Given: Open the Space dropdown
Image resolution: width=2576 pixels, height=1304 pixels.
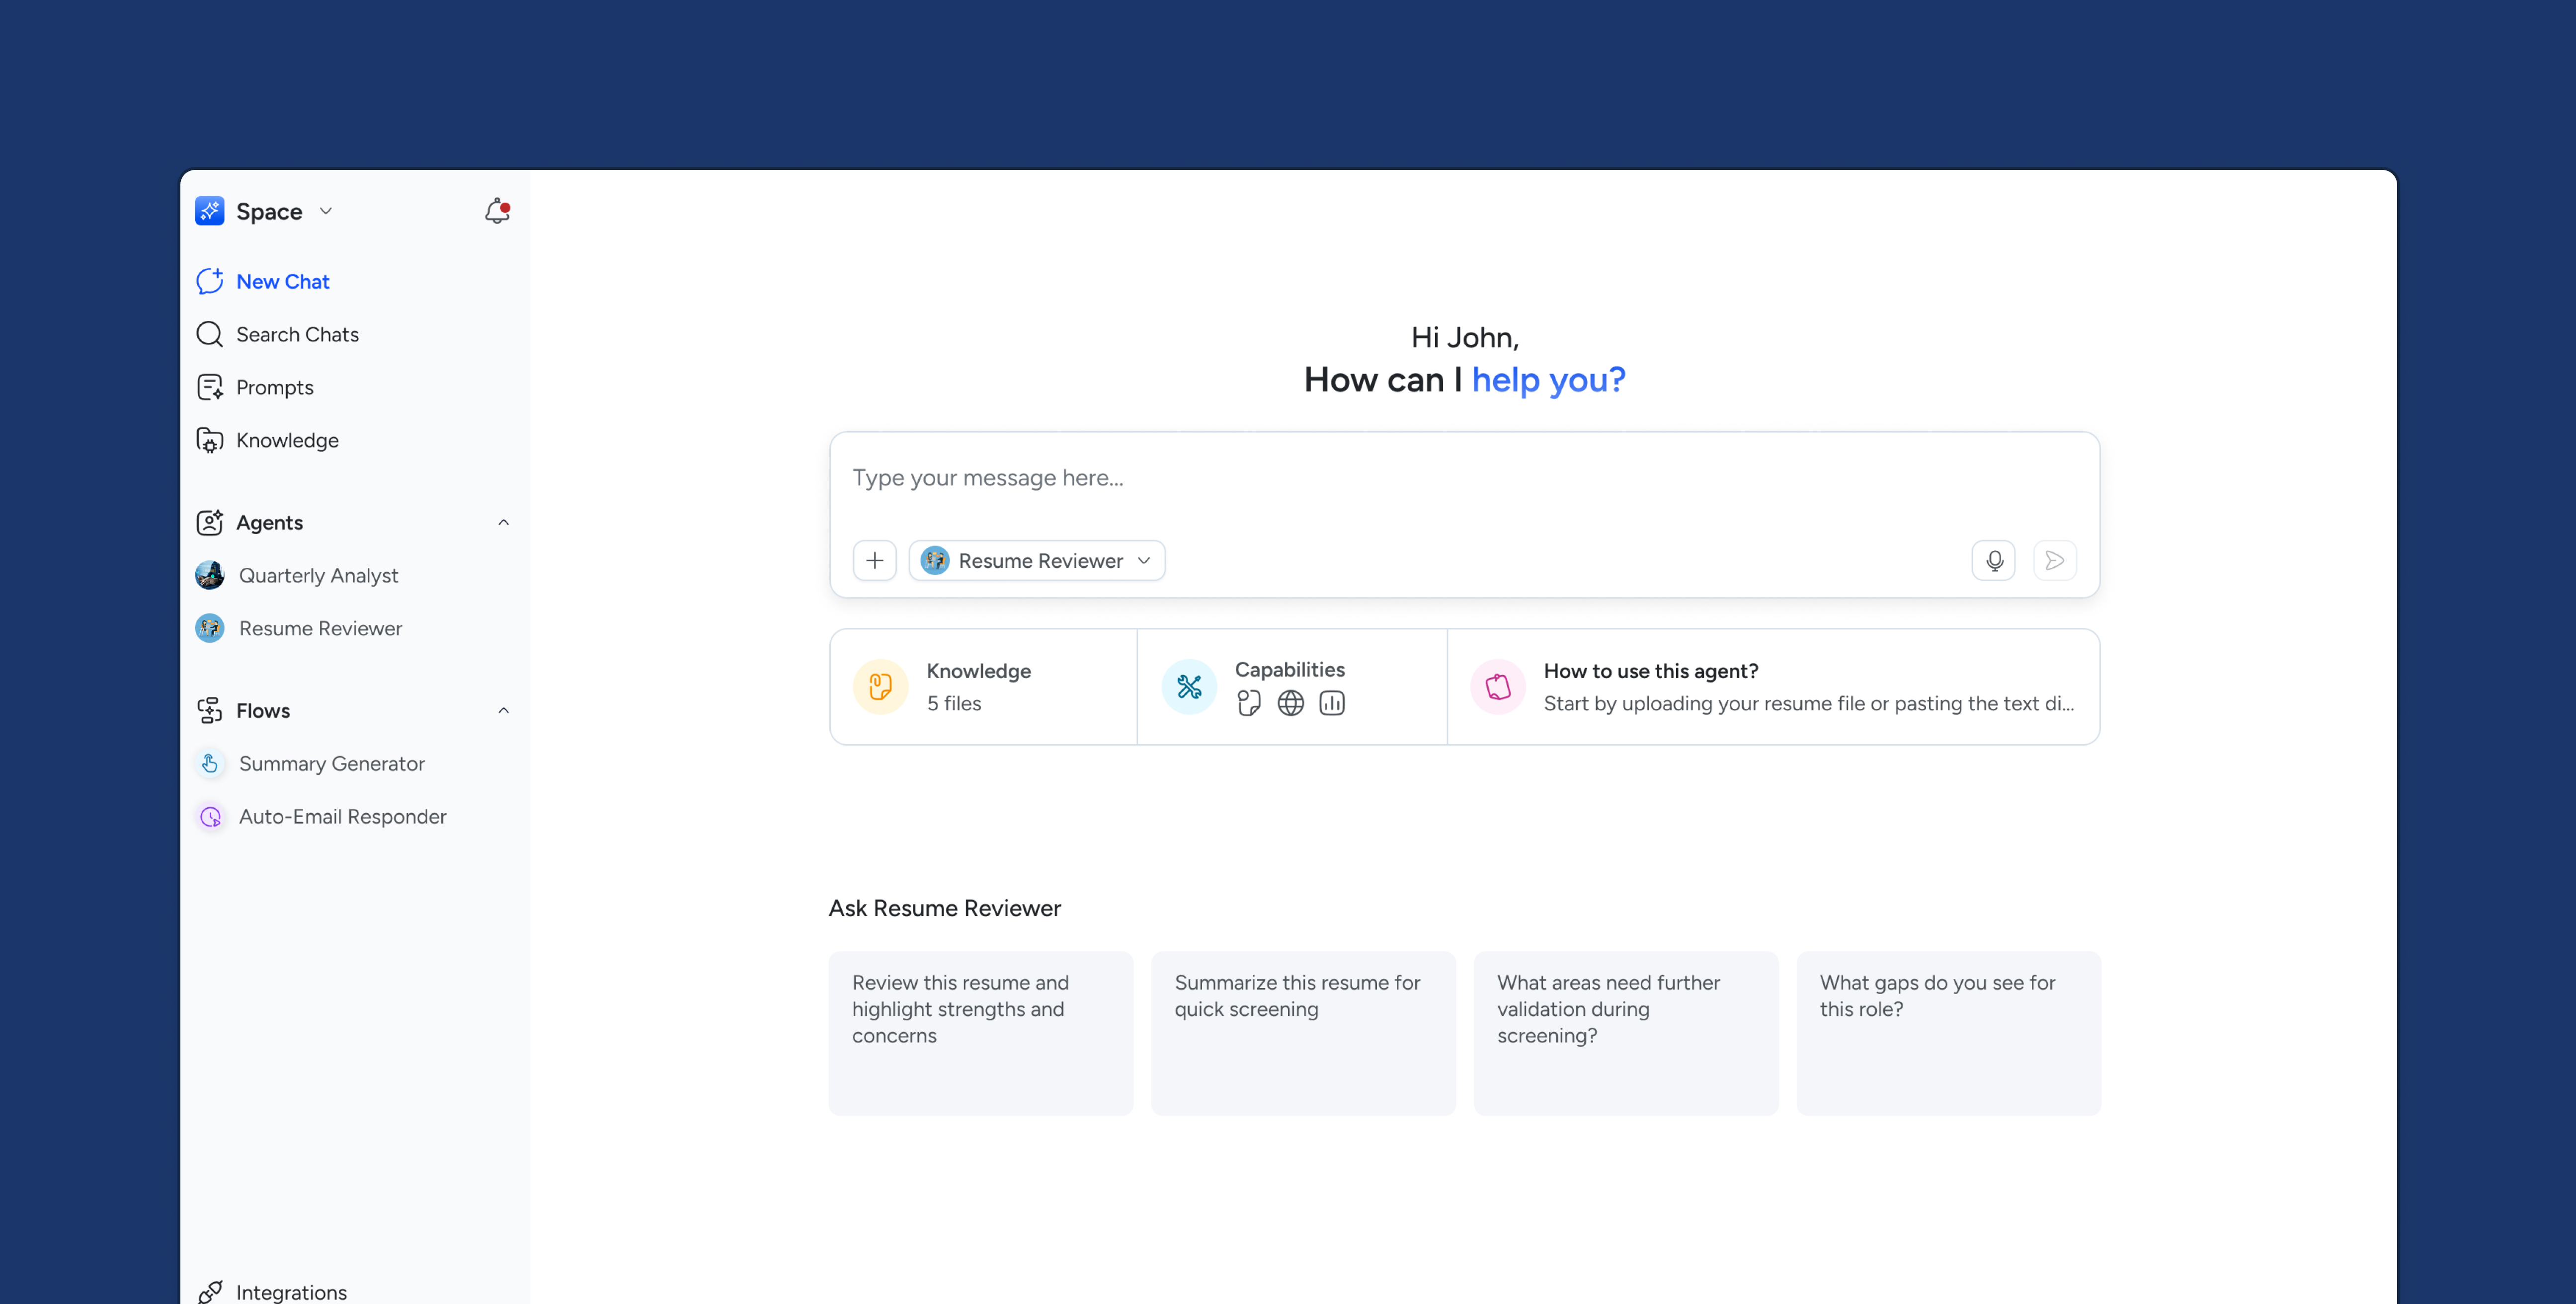Looking at the screenshot, I should coord(325,211).
